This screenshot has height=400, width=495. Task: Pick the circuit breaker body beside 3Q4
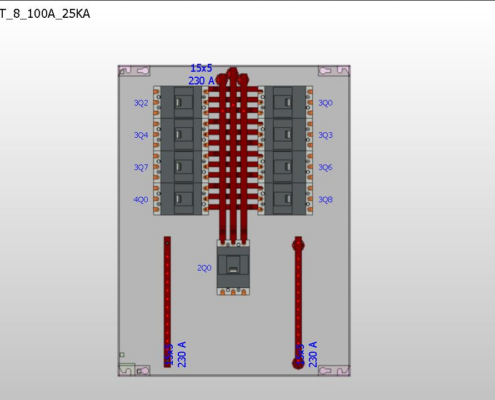[x=181, y=134]
